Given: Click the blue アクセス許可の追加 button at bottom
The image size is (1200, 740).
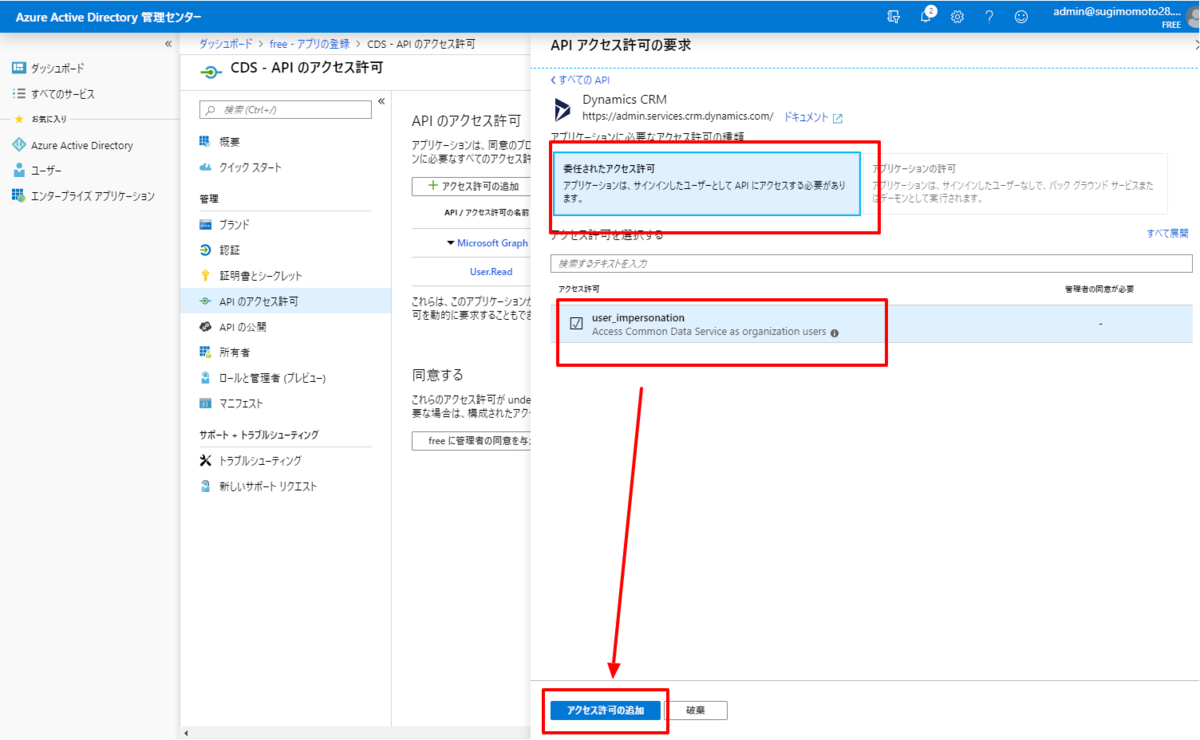Looking at the screenshot, I should coord(605,710).
